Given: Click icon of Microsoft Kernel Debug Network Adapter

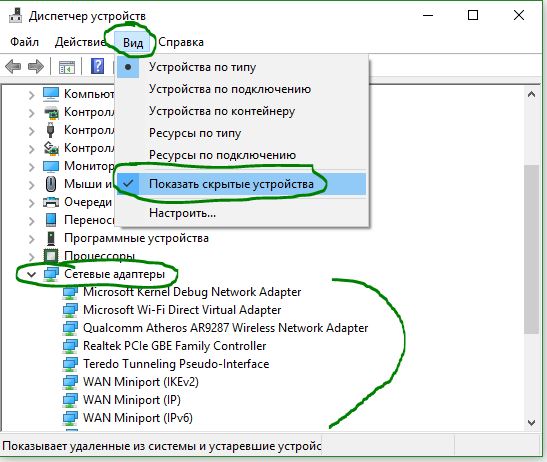Looking at the screenshot, I should pyautogui.click(x=70, y=292).
